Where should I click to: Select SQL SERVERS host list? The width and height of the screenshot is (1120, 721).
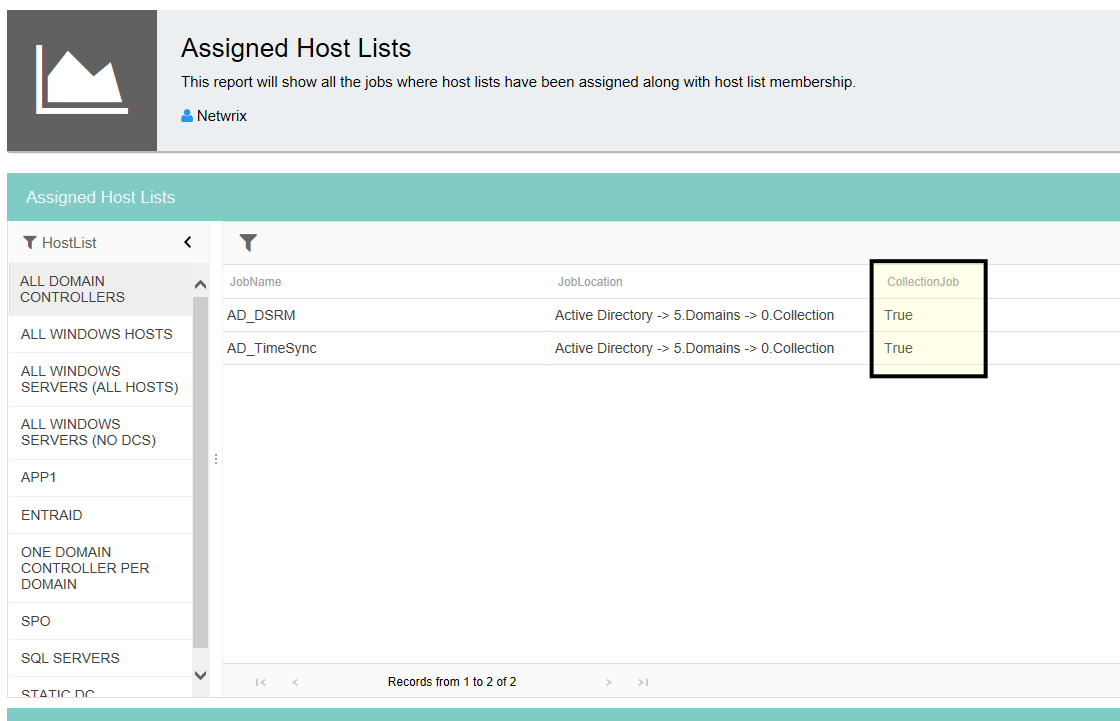tap(70, 658)
